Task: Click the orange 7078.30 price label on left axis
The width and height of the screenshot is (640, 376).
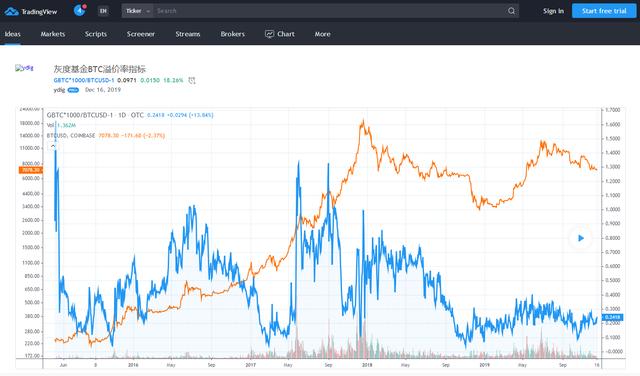Action: click(x=31, y=170)
